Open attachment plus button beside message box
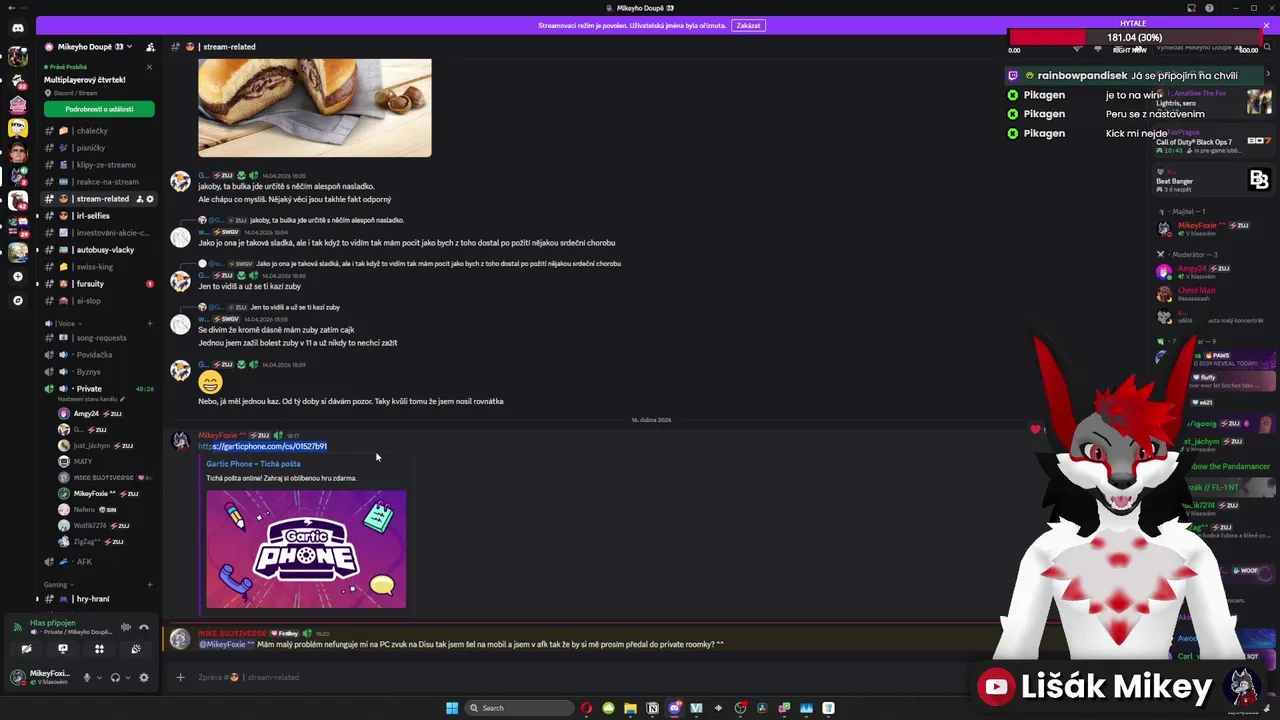This screenshot has height=720, width=1280. pyautogui.click(x=180, y=677)
